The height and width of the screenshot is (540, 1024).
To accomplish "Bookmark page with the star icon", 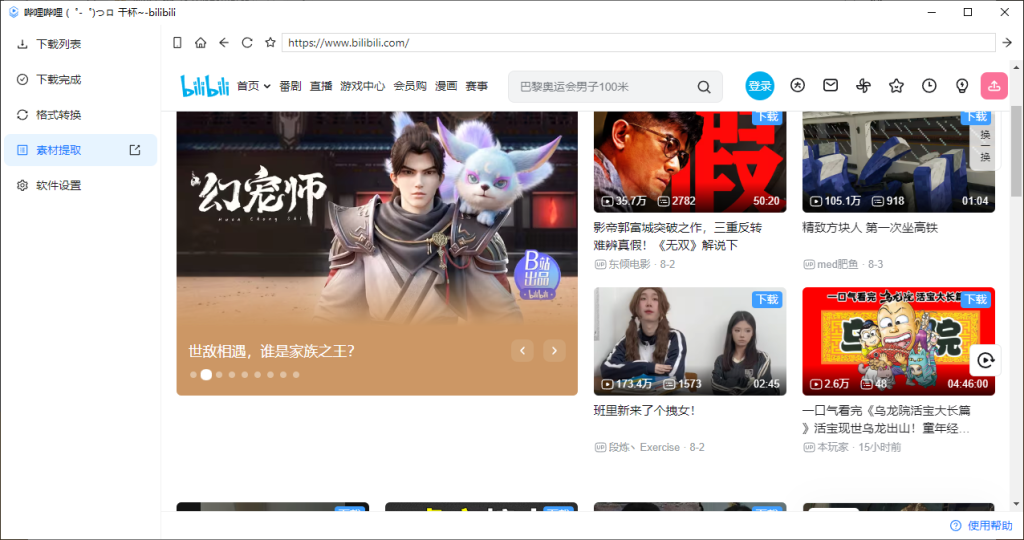I will 270,42.
